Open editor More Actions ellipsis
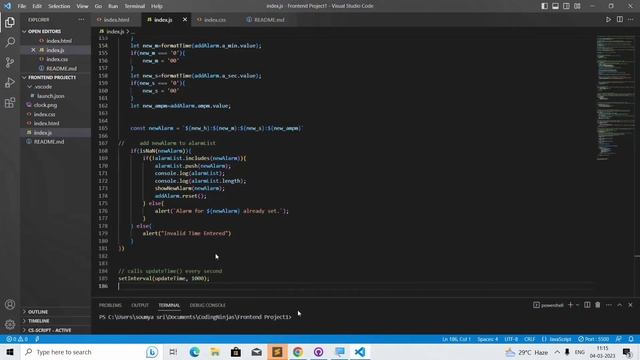This screenshot has height=360, width=640. pos(631,20)
